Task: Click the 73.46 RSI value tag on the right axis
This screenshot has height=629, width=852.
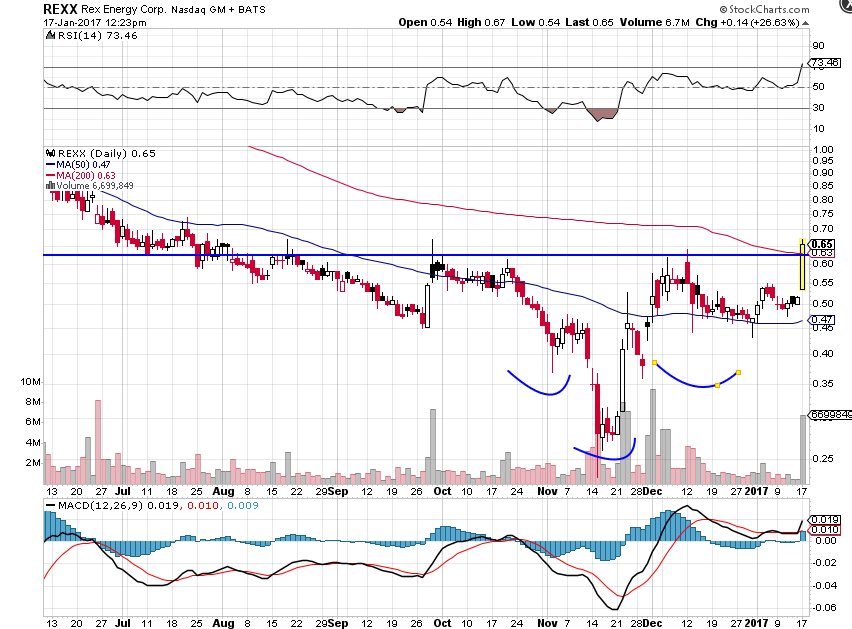Action: [825, 63]
